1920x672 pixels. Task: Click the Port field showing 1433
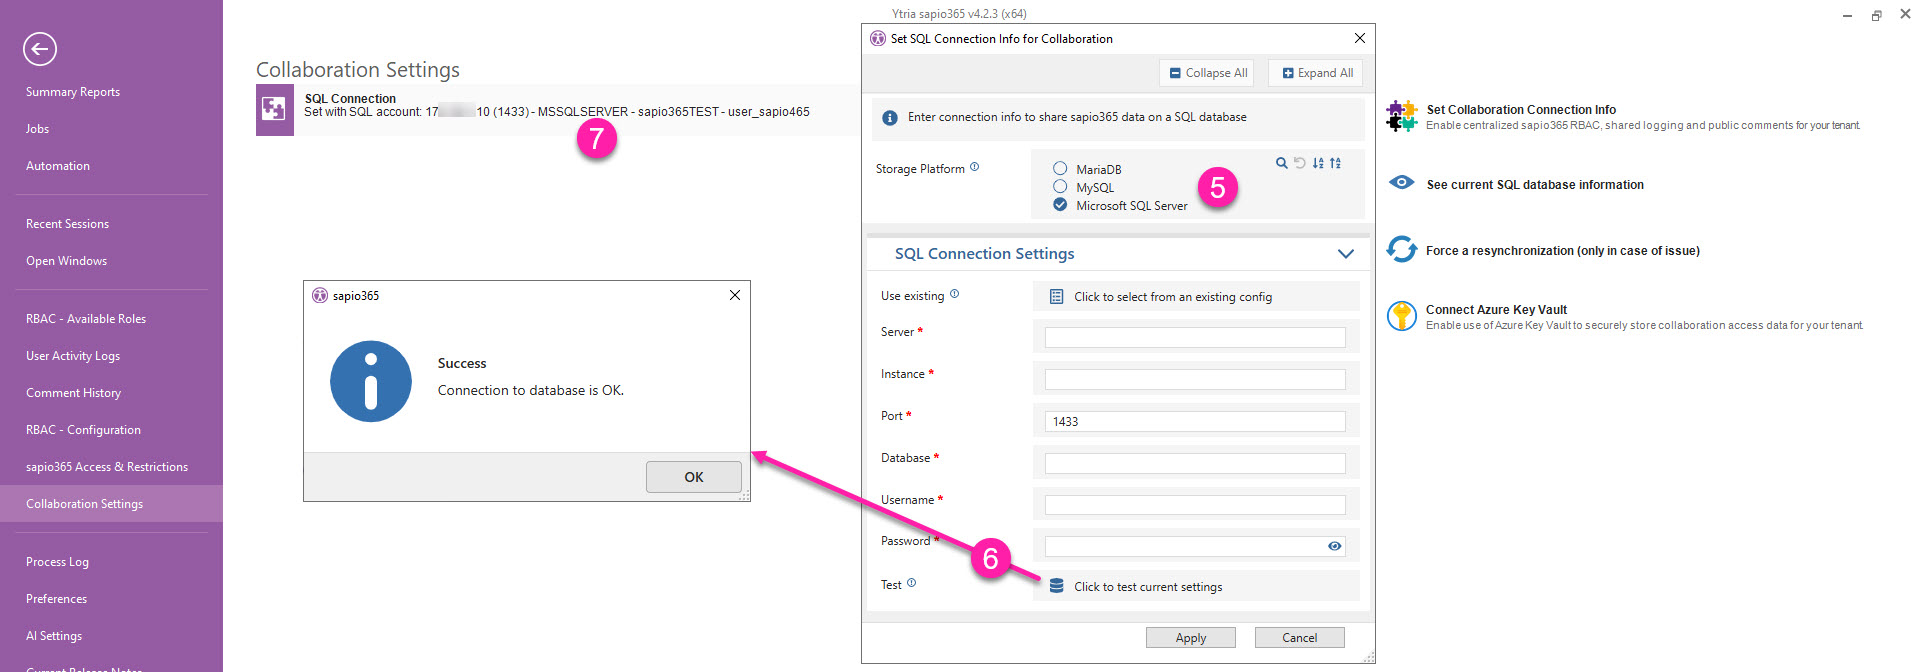[1195, 421]
